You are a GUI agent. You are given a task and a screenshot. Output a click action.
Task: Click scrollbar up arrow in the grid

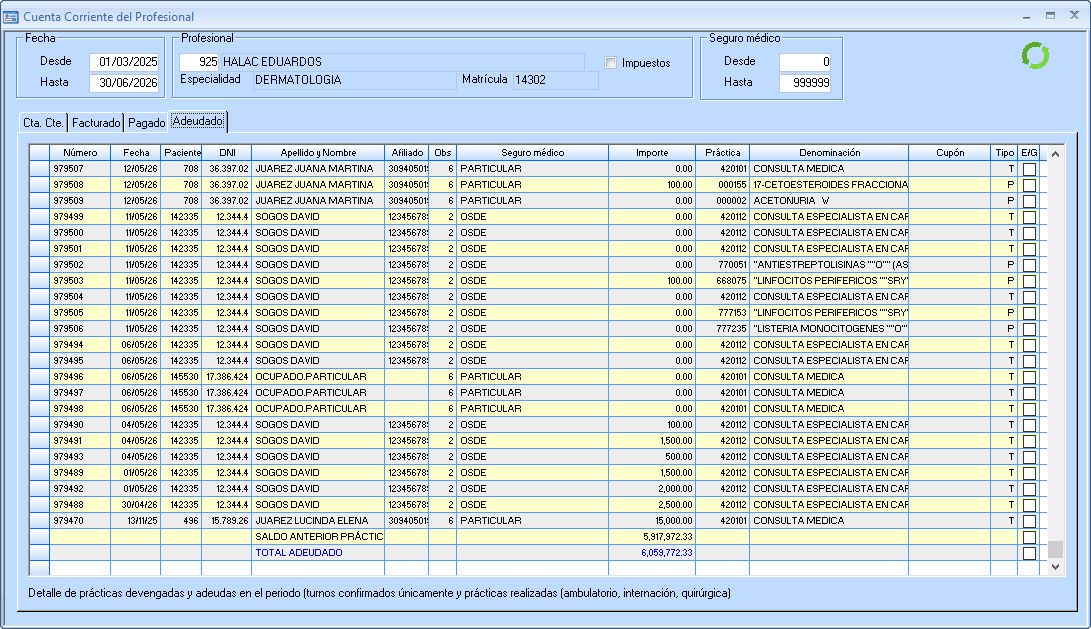pyautogui.click(x=1055, y=154)
